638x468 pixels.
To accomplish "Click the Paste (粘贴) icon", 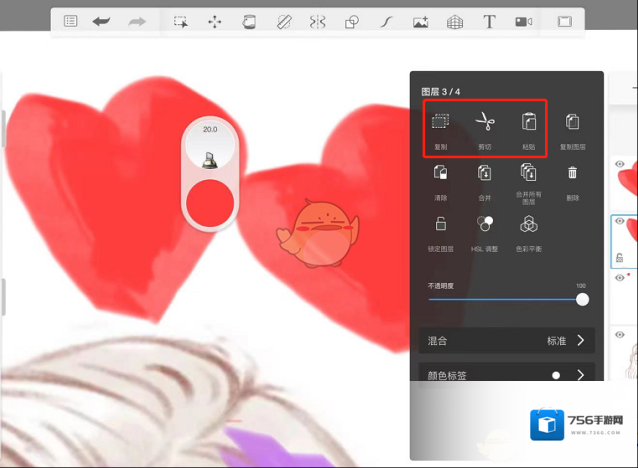I will 529,123.
